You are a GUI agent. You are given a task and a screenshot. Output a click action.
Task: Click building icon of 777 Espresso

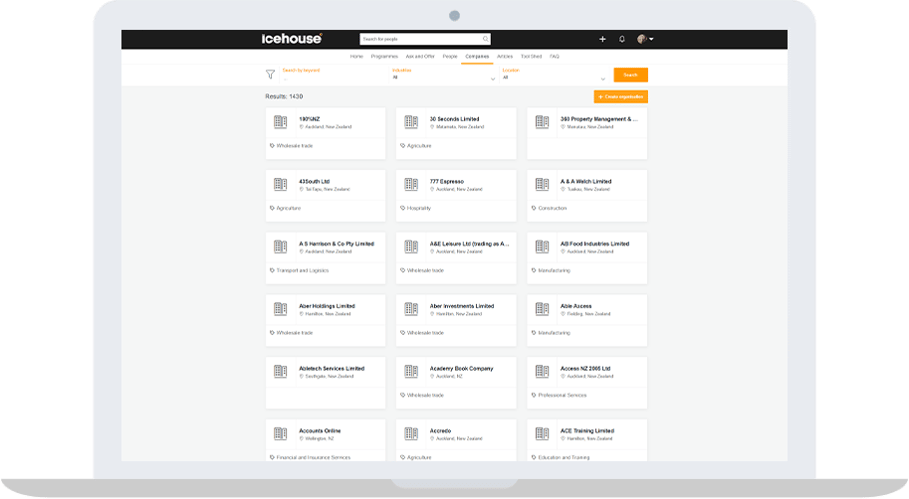point(411,184)
